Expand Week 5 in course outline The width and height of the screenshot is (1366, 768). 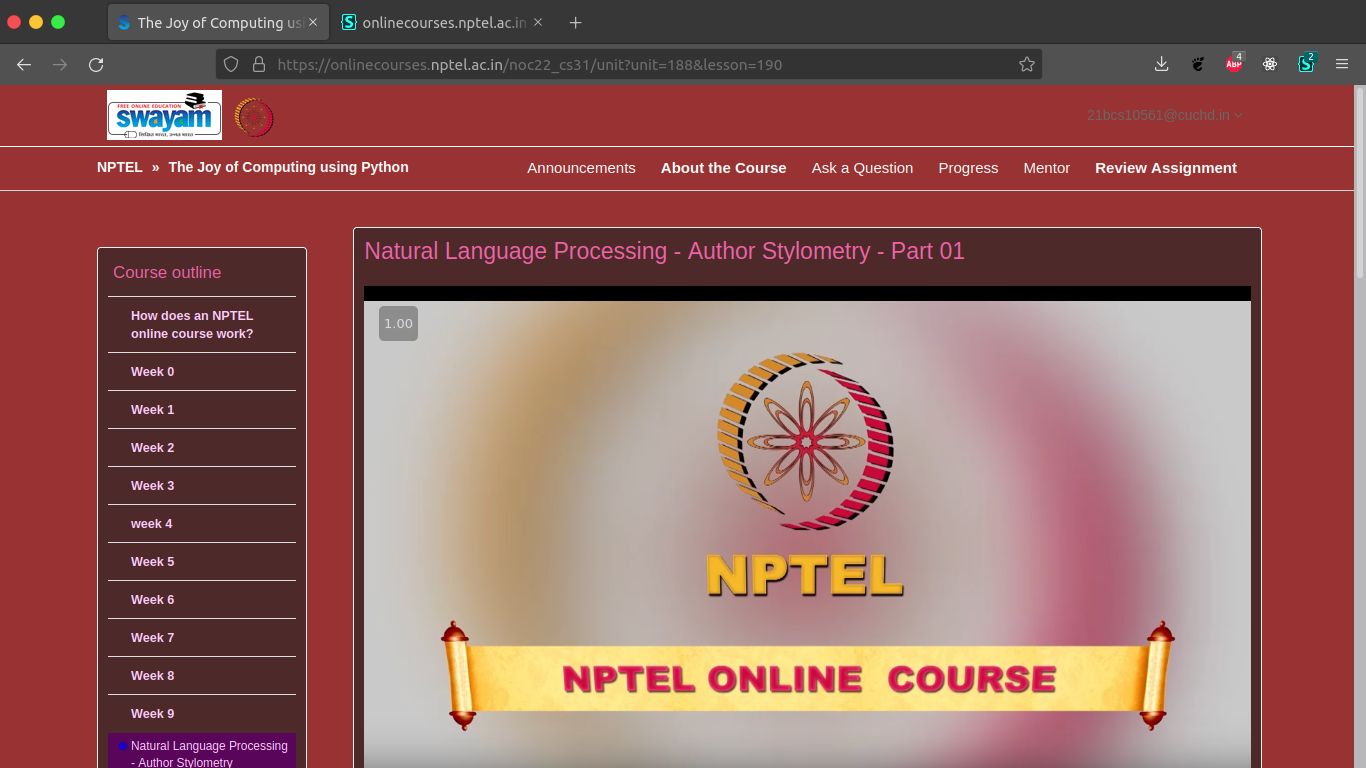click(202, 561)
